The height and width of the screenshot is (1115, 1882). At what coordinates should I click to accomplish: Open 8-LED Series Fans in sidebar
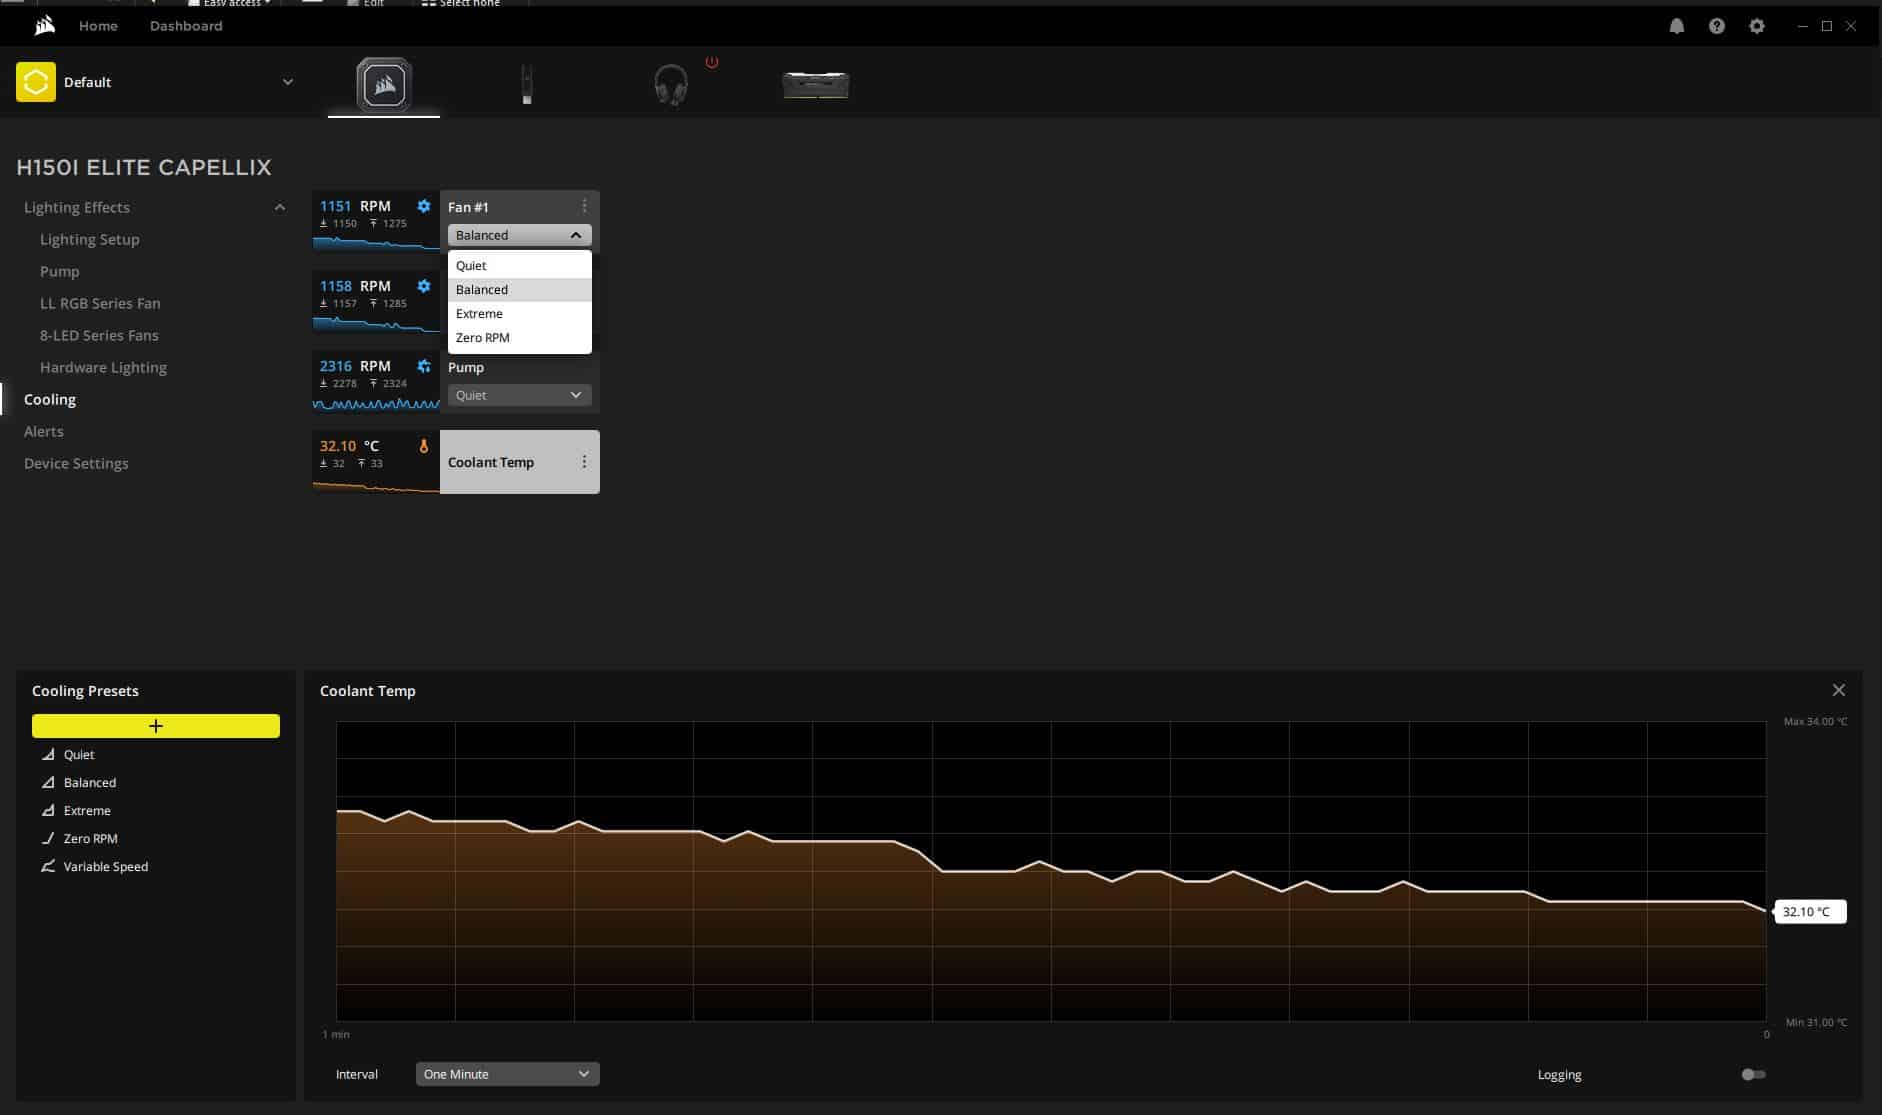coord(99,335)
